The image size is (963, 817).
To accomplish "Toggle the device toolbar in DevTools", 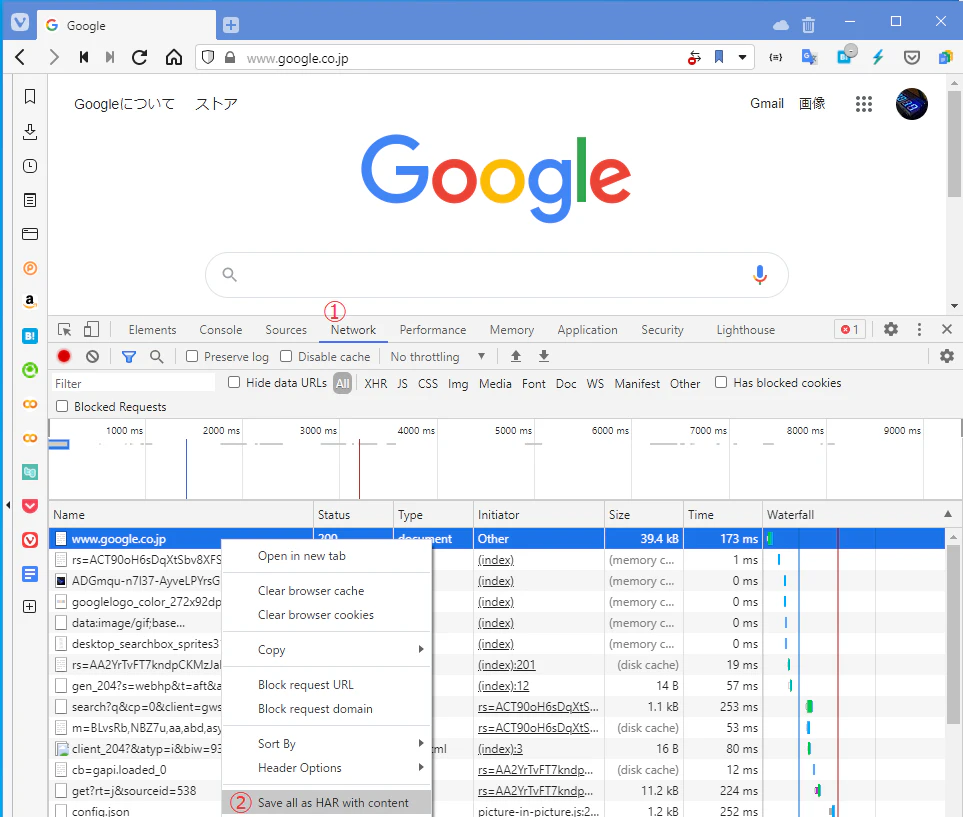I will [91, 330].
